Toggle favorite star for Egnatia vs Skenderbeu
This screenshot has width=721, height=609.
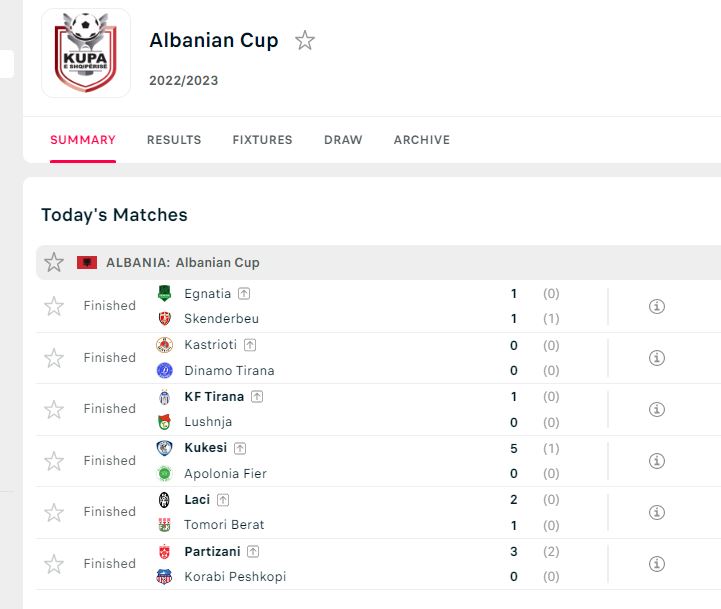tap(54, 306)
